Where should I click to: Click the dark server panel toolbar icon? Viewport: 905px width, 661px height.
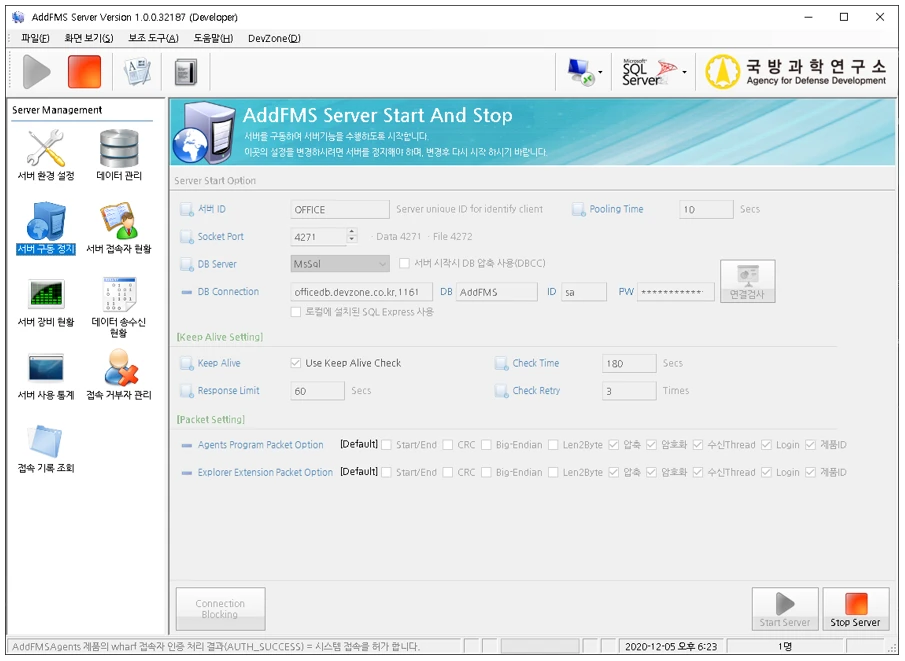pyautogui.click(x=185, y=72)
